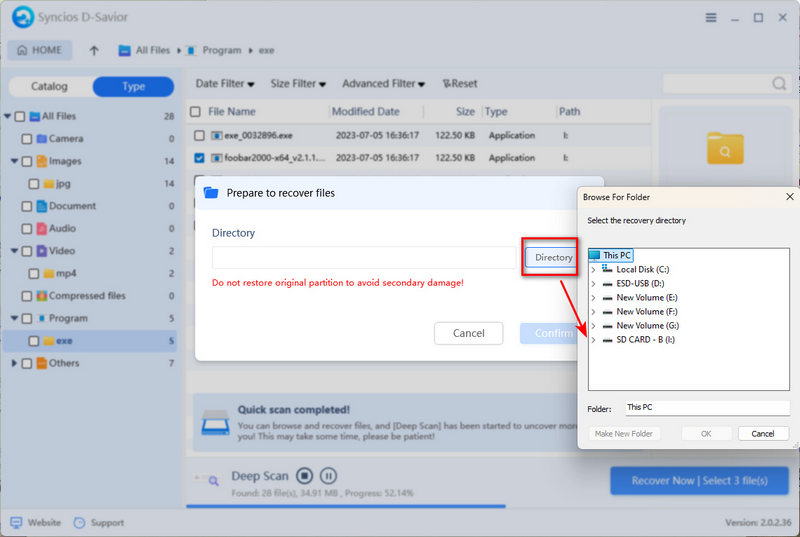The image size is (800, 537).
Task: Select New Volume (G:) in folder tree
Action: pos(647,325)
